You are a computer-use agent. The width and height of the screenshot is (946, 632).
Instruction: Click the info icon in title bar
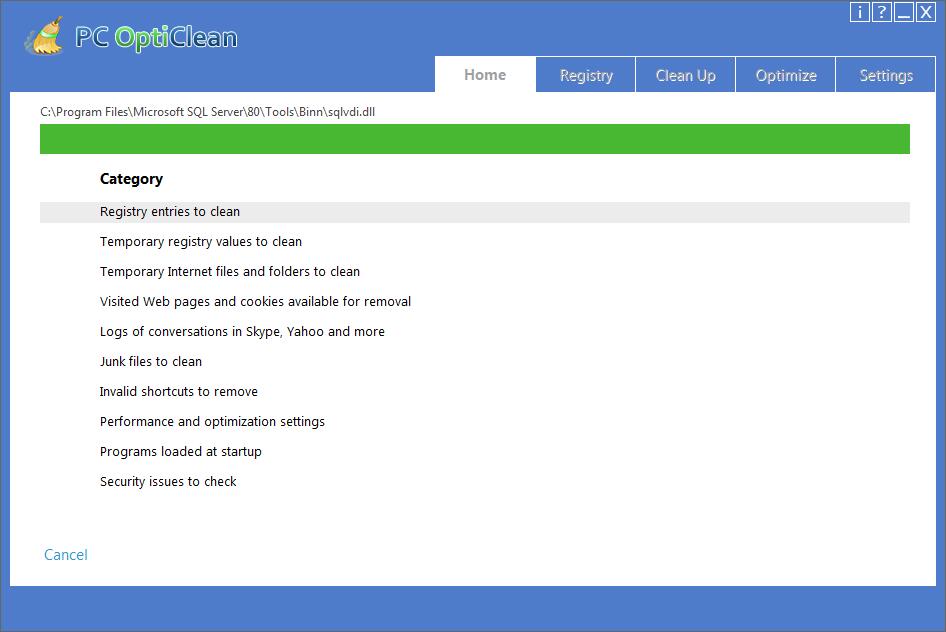(x=860, y=12)
